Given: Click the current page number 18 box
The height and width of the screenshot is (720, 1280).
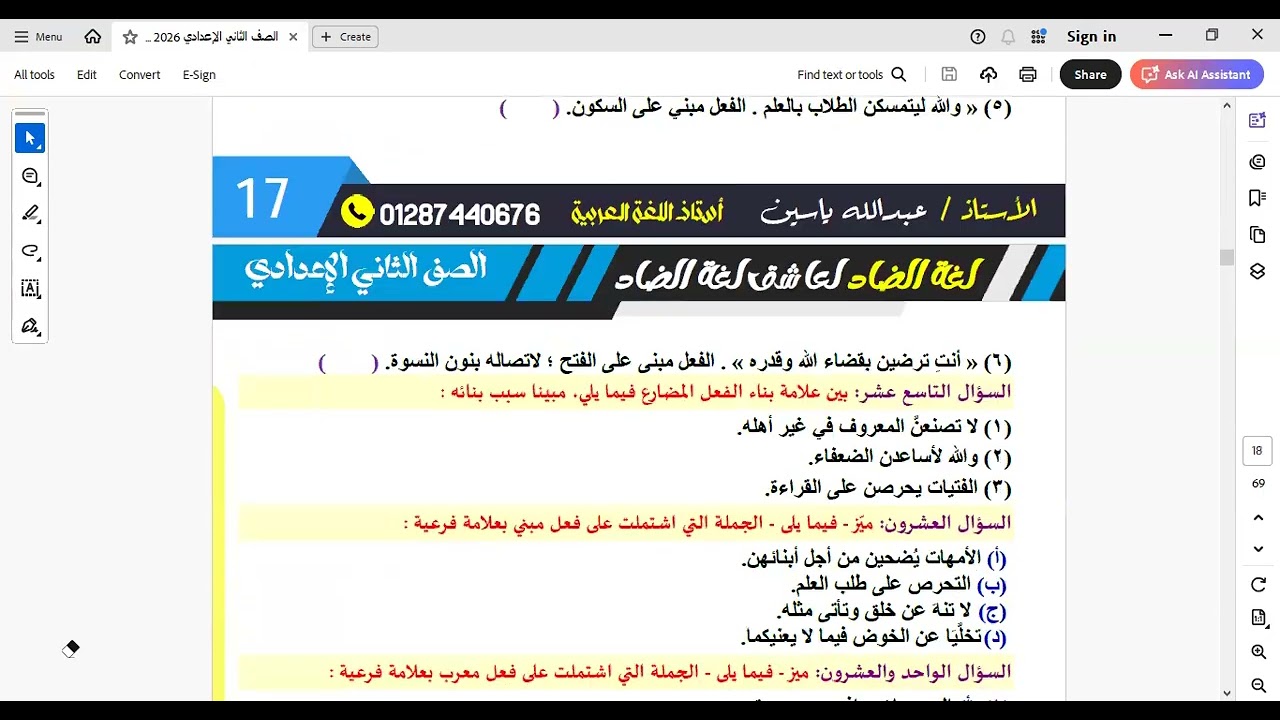Looking at the screenshot, I should [x=1258, y=451].
